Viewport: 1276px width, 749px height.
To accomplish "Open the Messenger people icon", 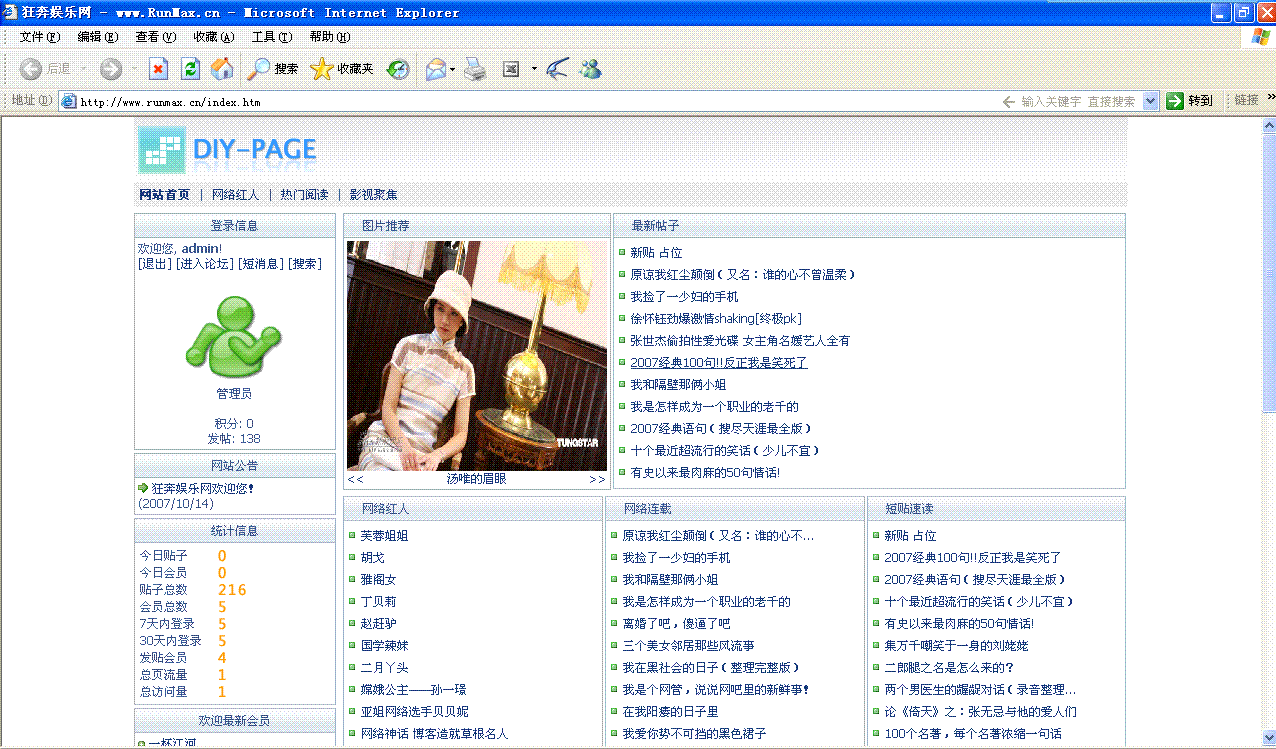I will coord(590,69).
